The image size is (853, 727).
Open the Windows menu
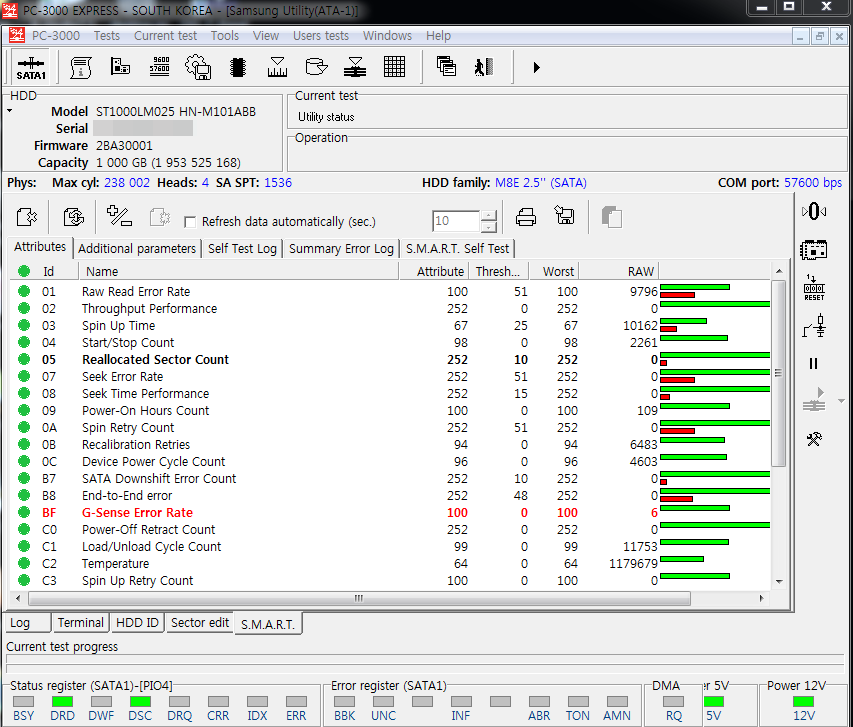click(387, 36)
